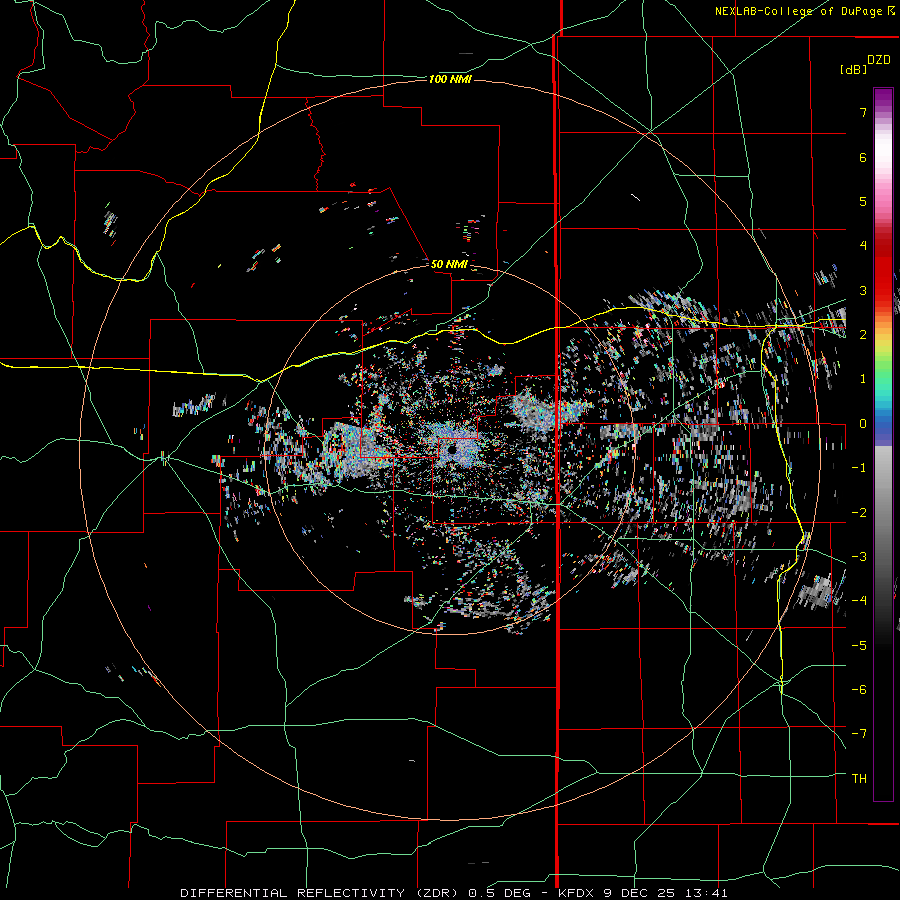This screenshot has width=900, height=900.
Task: Click the "-6" value on the dB scale
Action: point(859,690)
